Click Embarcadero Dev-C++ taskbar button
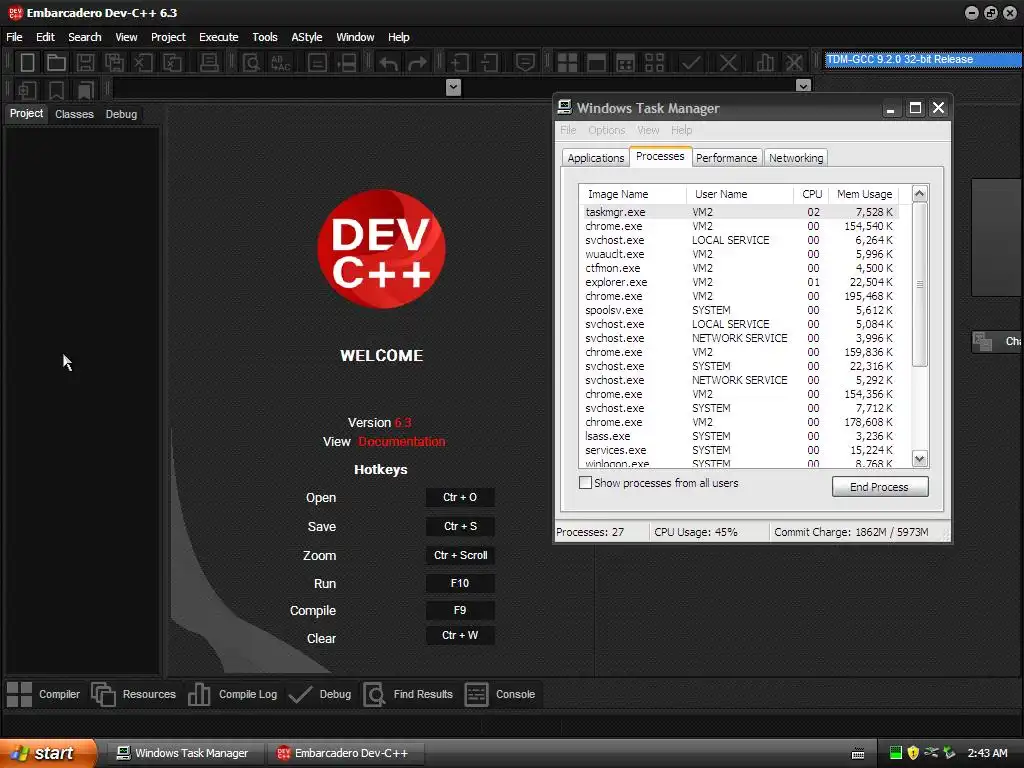Screen dimensions: 1024x768 pos(344,753)
